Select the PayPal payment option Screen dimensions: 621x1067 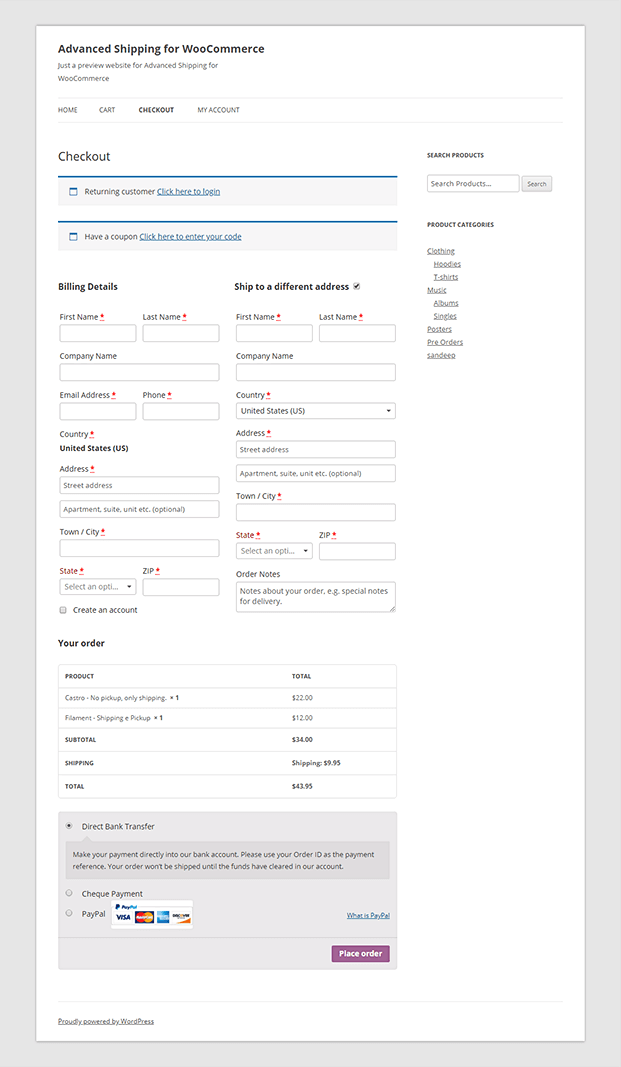(x=68, y=913)
